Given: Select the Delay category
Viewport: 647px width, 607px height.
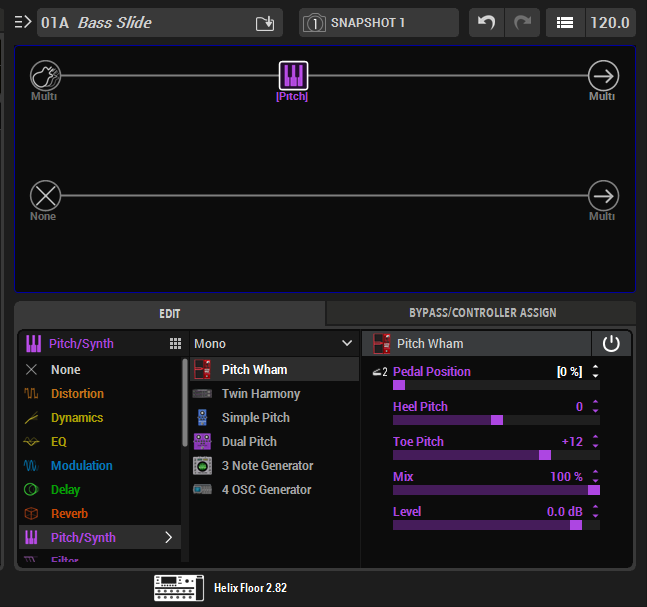Looking at the screenshot, I should coord(100,489).
